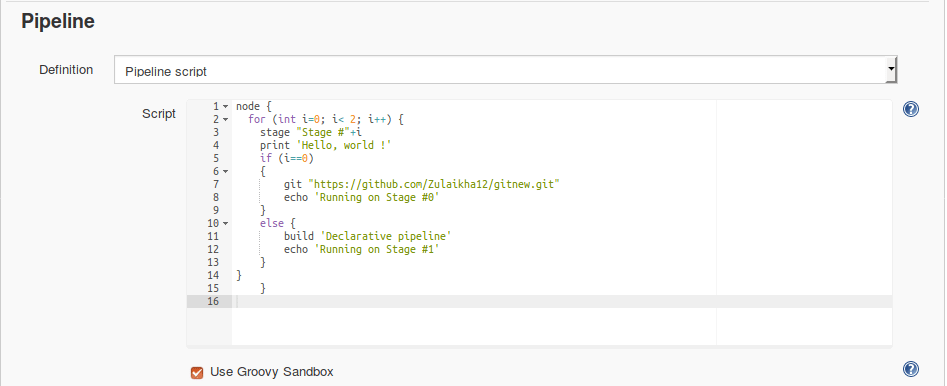The width and height of the screenshot is (947, 386).
Task: Toggle the Use Groovy Sandbox checkbox
Action: coord(197,372)
